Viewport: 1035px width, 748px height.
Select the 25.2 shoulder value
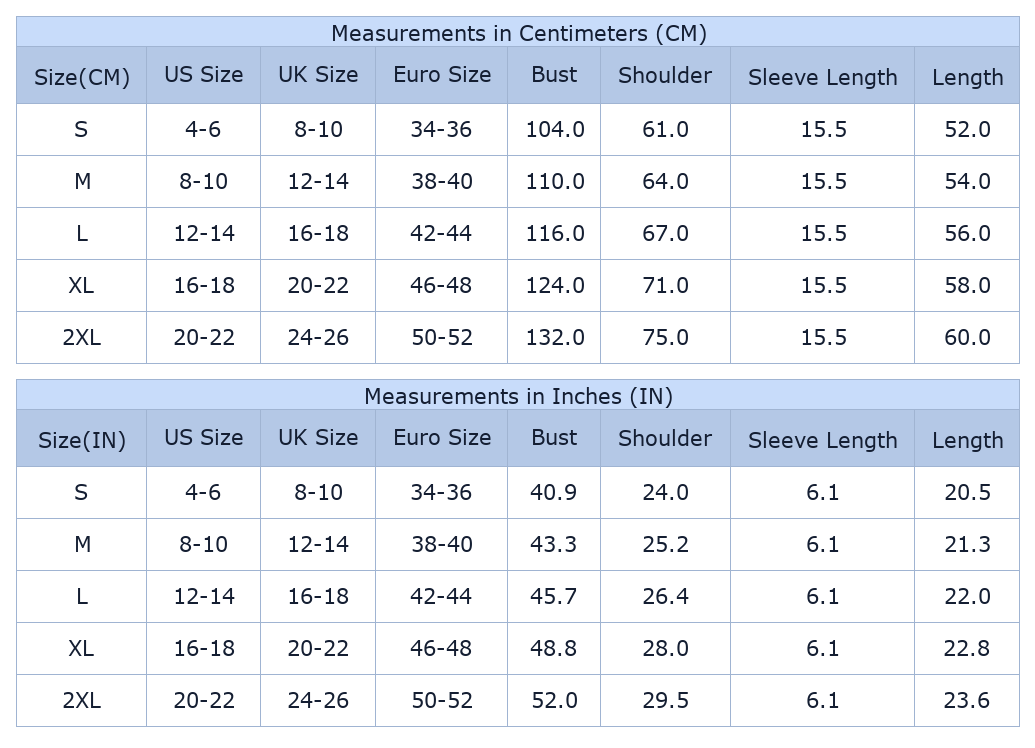tap(665, 544)
